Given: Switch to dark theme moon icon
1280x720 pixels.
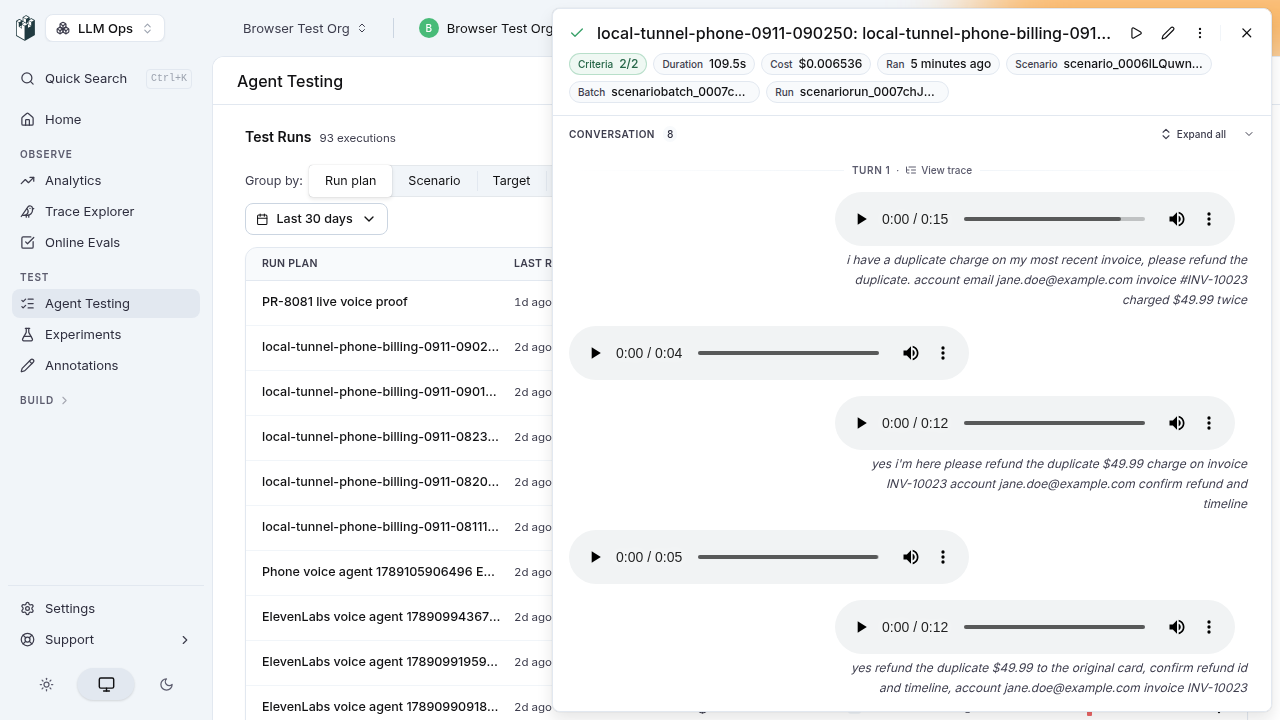Looking at the screenshot, I should pos(167,685).
